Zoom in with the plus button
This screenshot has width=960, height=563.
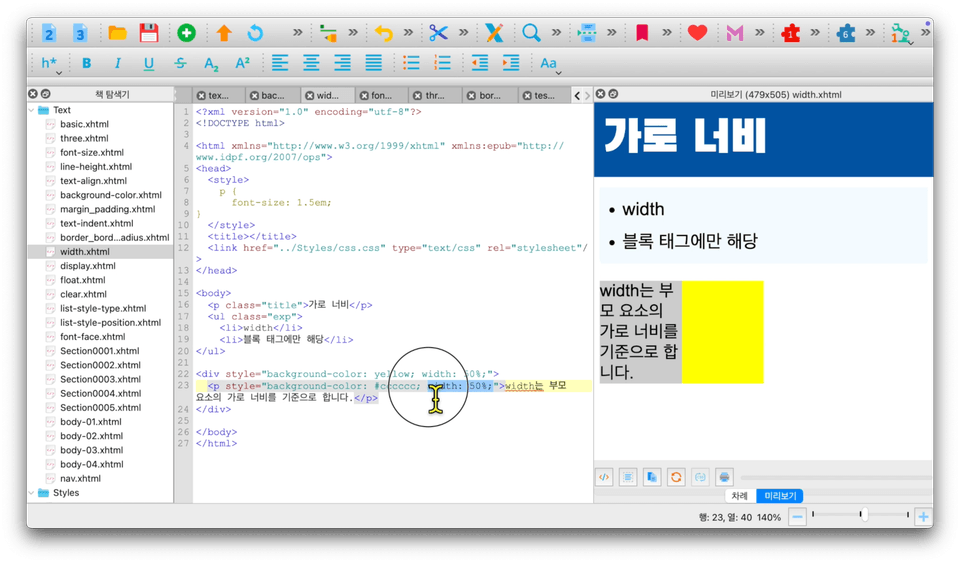923,517
